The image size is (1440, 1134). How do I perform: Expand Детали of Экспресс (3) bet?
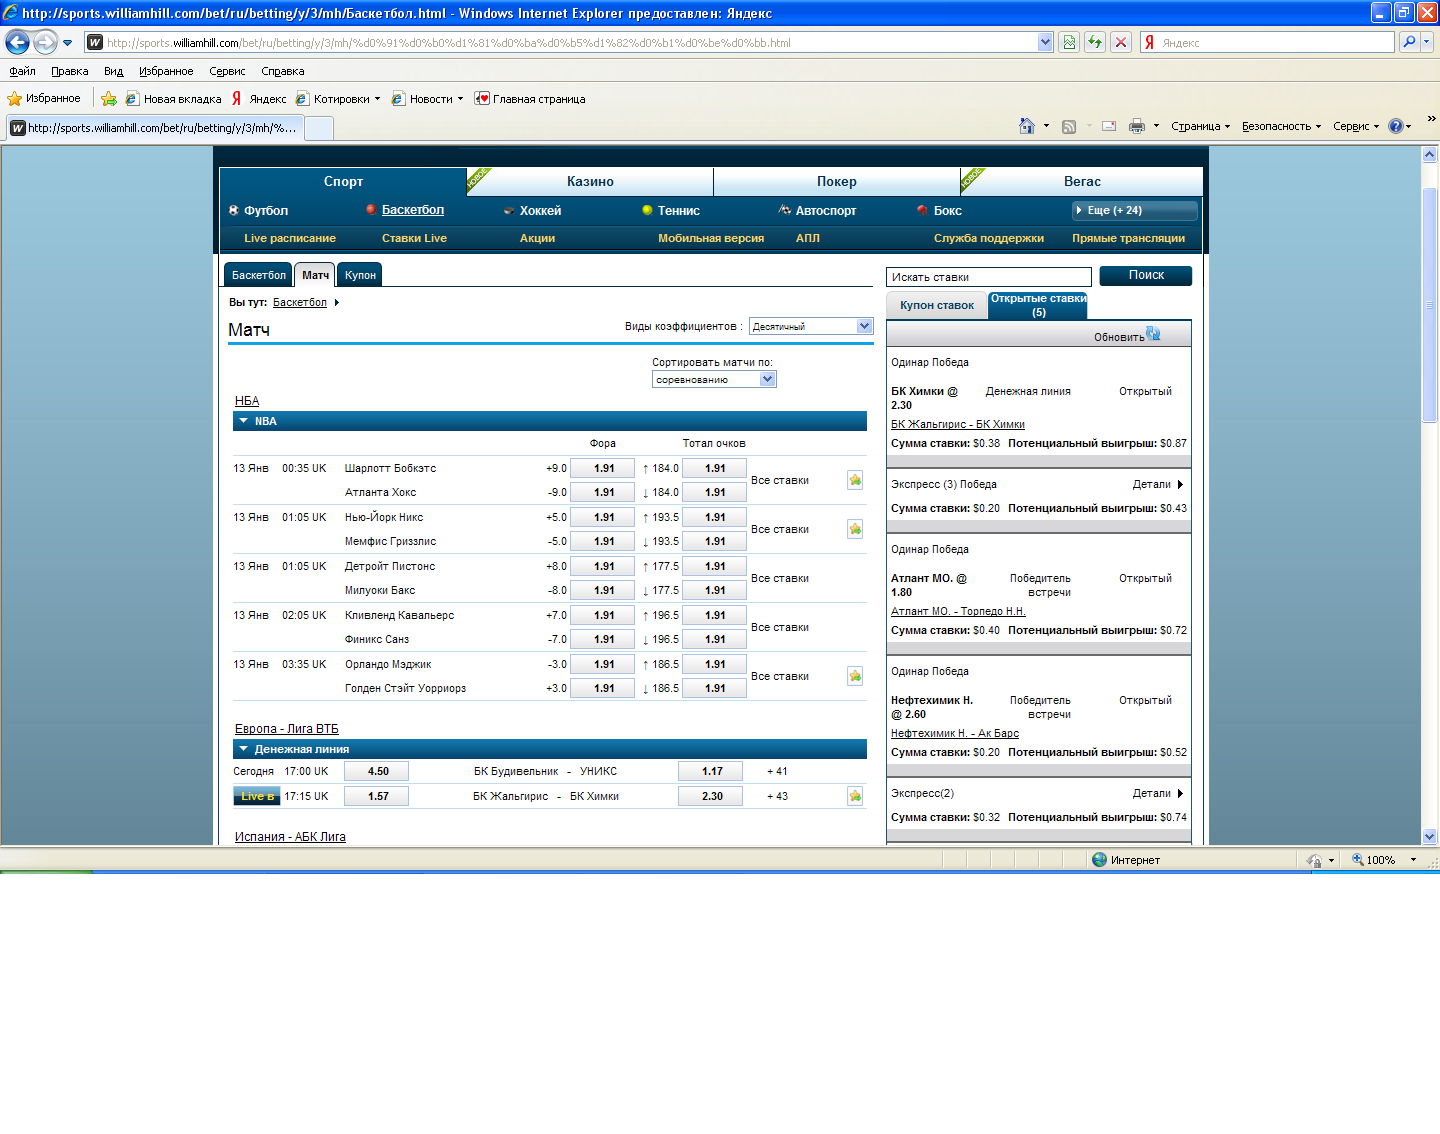point(1158,484)
